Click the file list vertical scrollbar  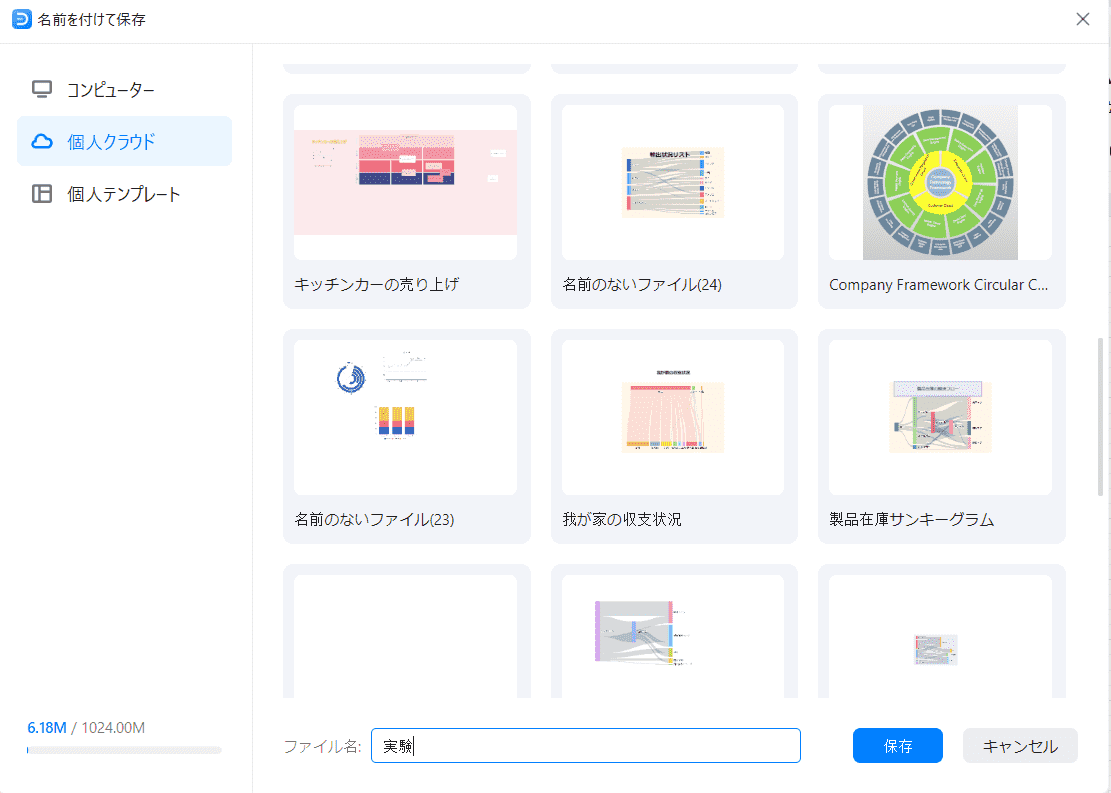tap(1101, 415)
